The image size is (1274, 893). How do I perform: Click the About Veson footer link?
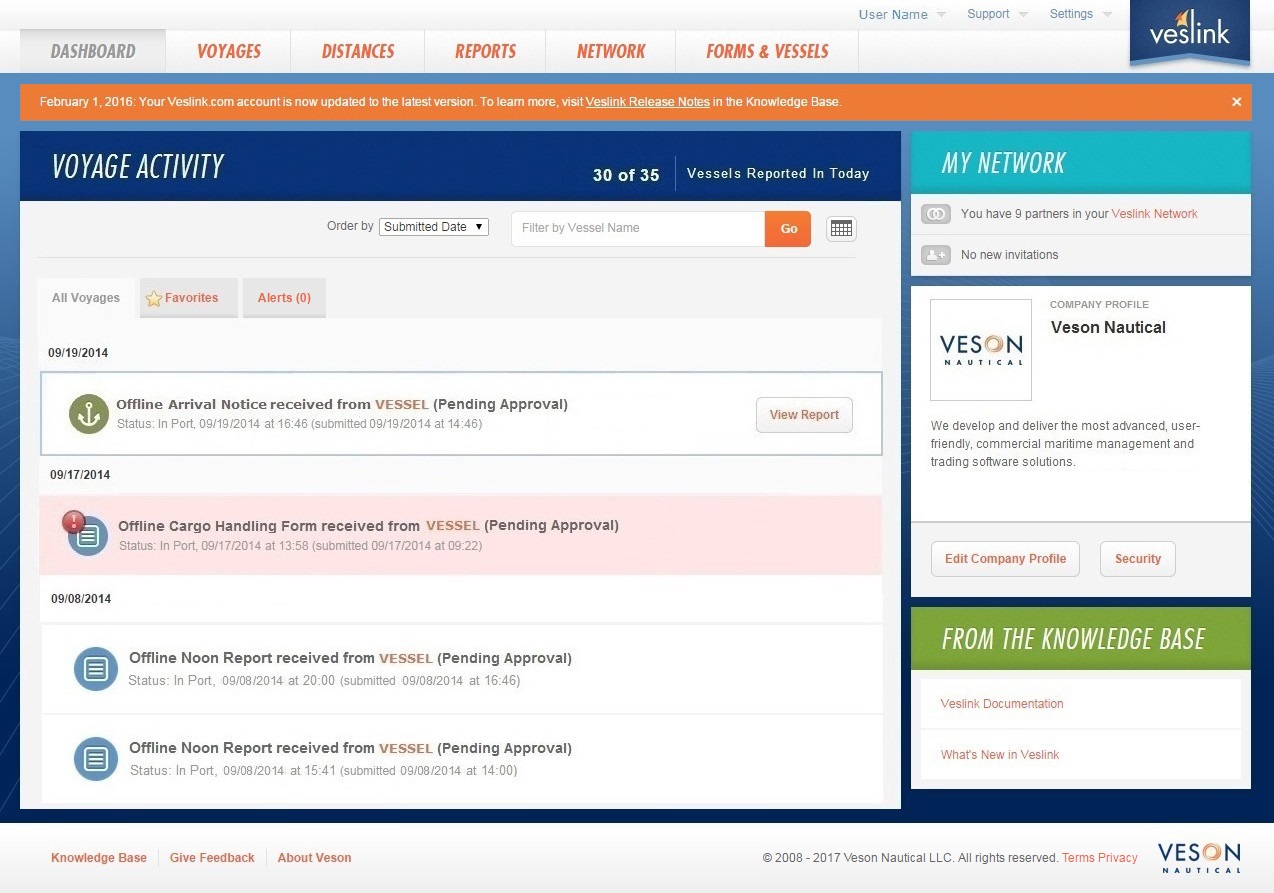314,858
